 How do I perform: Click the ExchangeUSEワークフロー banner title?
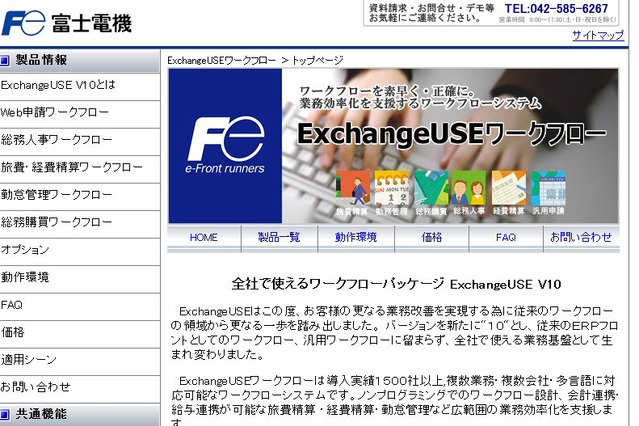click(452, 134)
